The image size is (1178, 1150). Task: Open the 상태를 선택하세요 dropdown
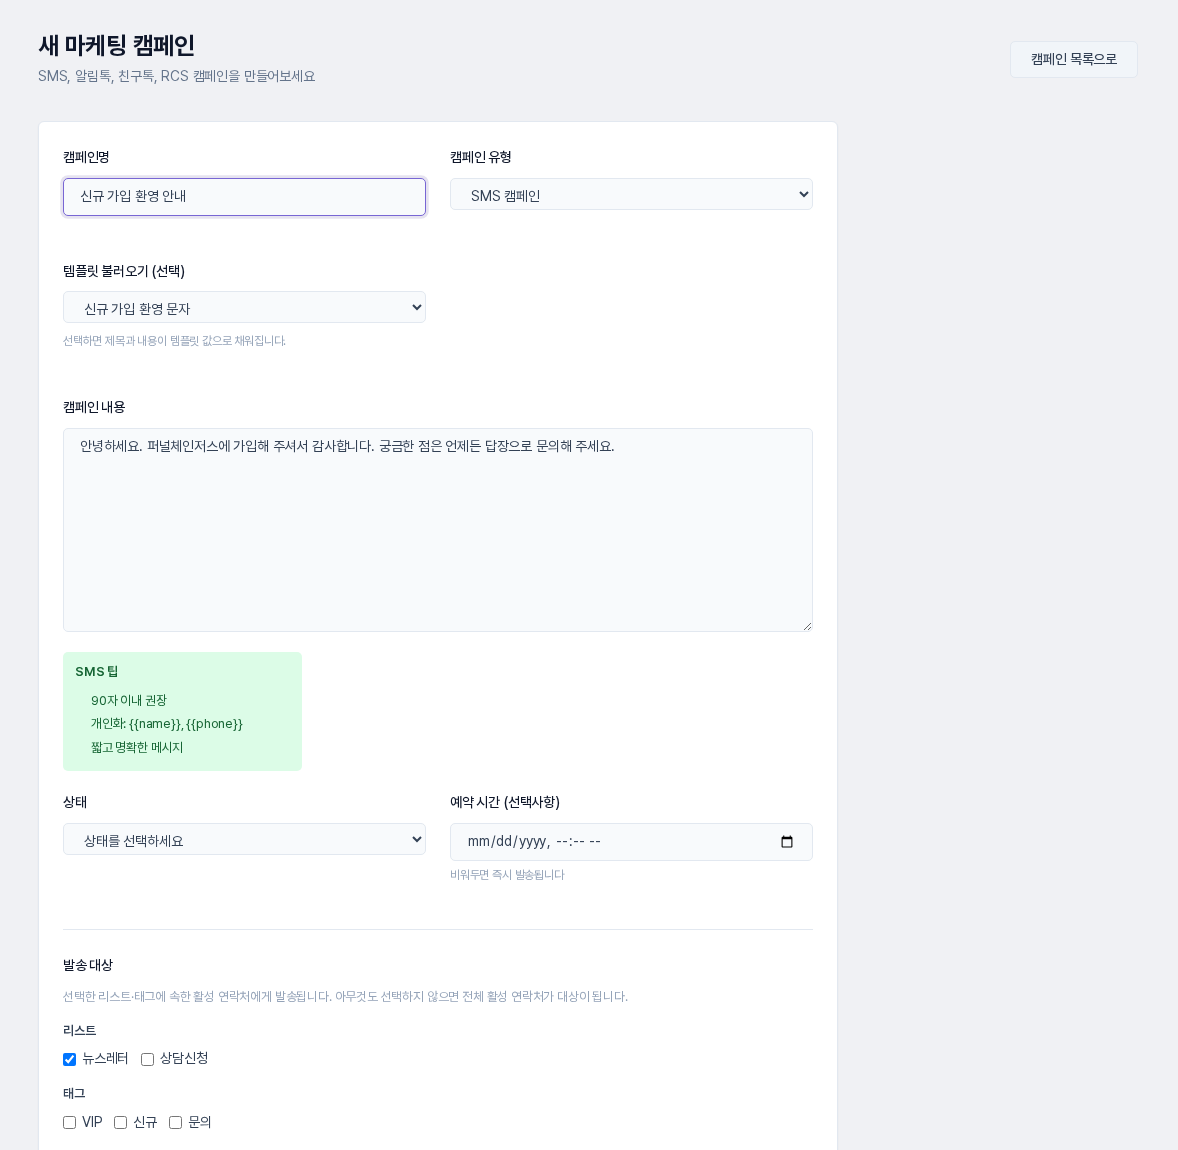pyautogui.click(x=244, y=839)
